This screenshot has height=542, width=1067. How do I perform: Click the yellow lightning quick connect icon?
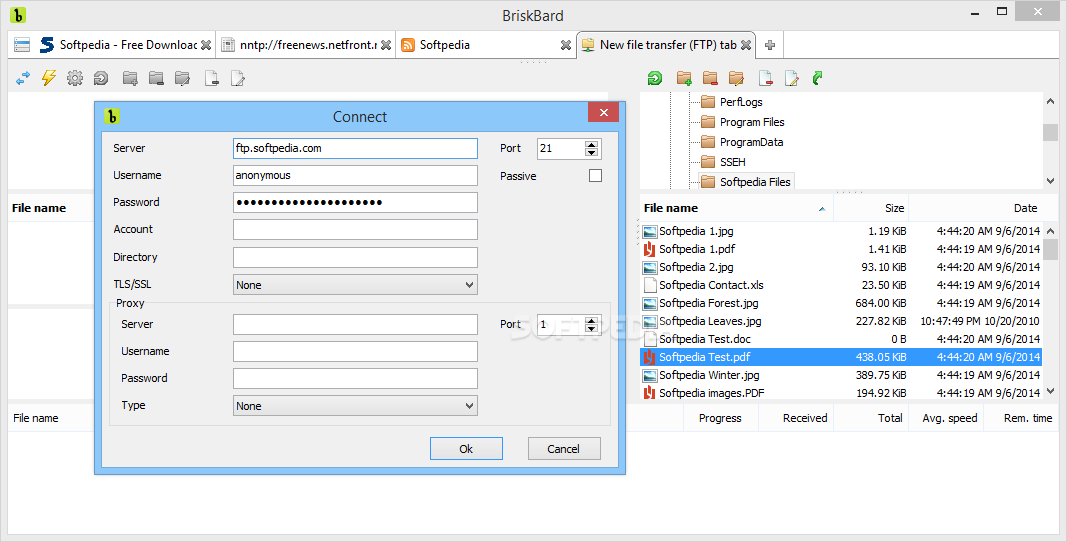click(48, 78)
